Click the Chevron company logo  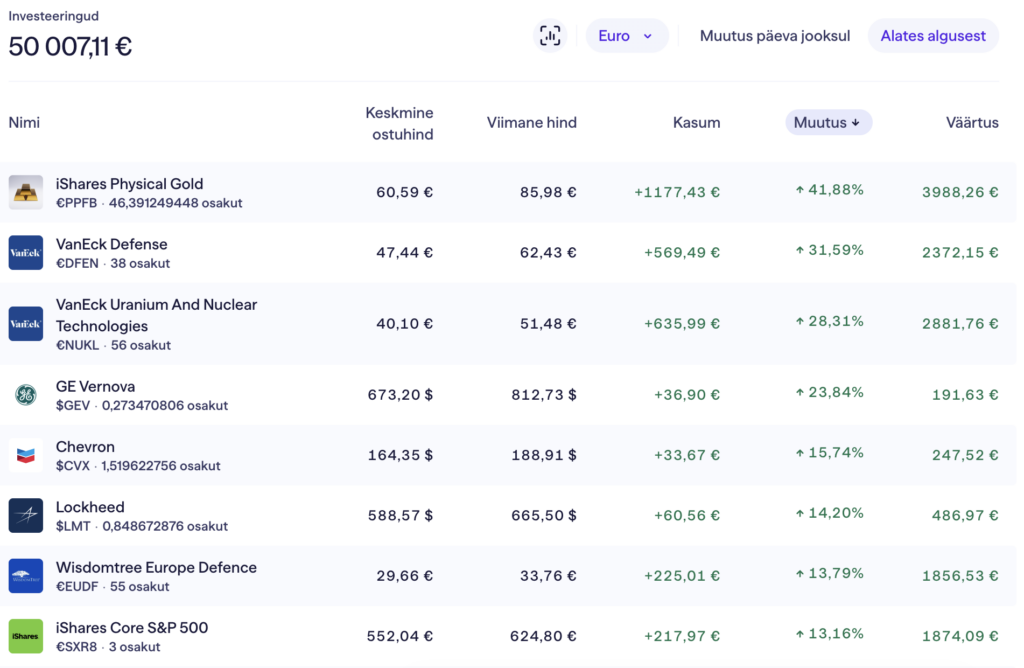26,455
